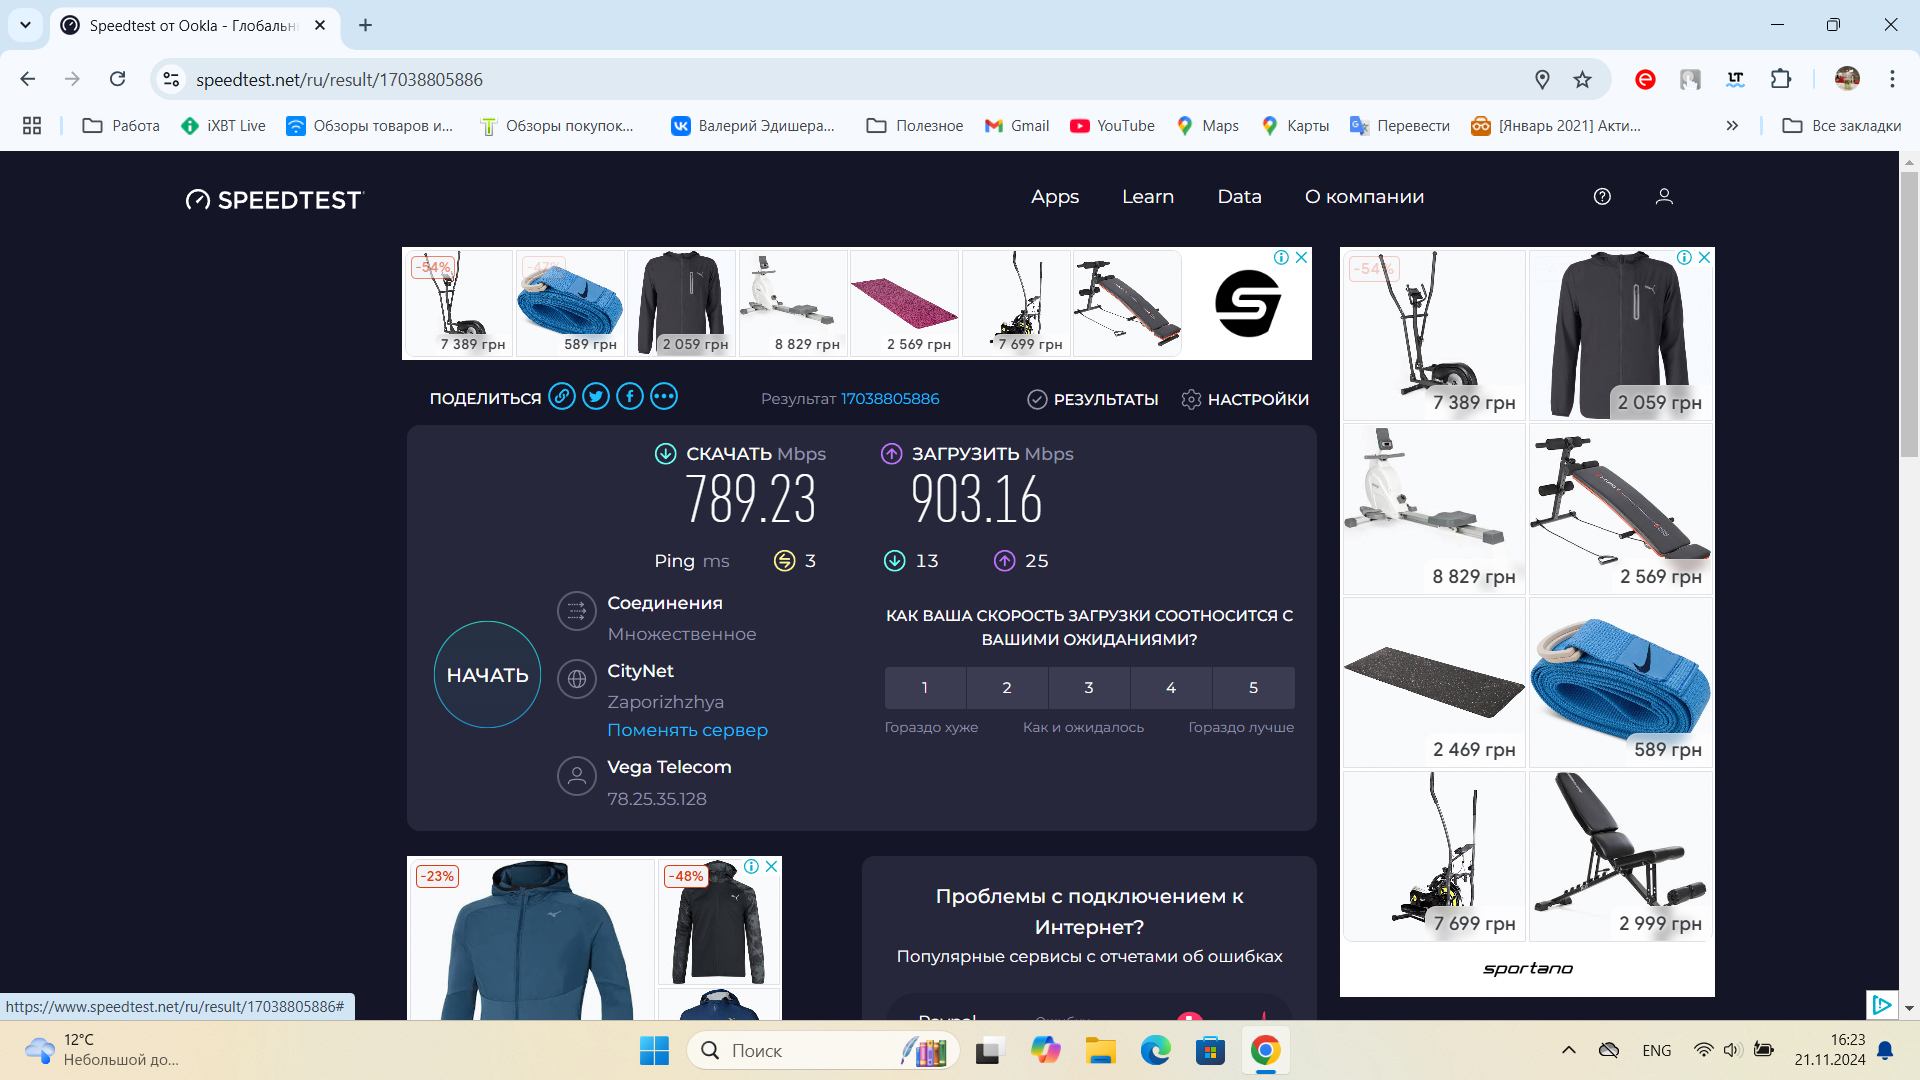This screenshot has height=1080, width=1920.
Task: Open Chrome extensions puzzle icon
Action: pyautogui.click(x=1781, y=79)
